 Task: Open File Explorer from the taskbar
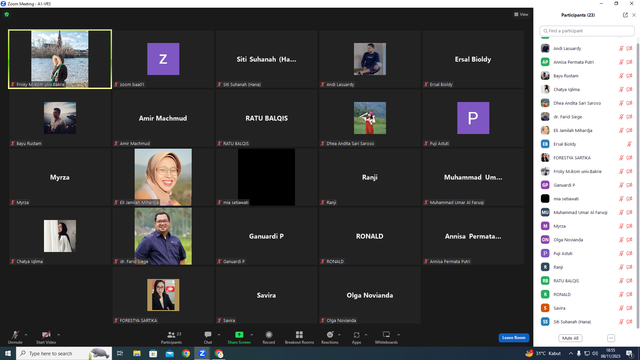[x=137, y=353]
